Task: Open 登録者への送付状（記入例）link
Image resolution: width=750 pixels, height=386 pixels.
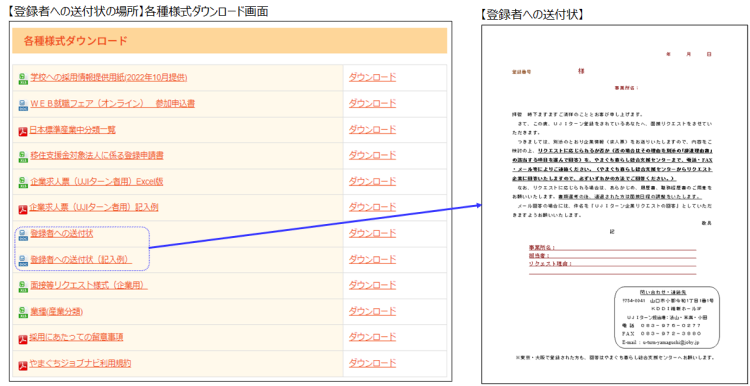Action: point(81,259)
